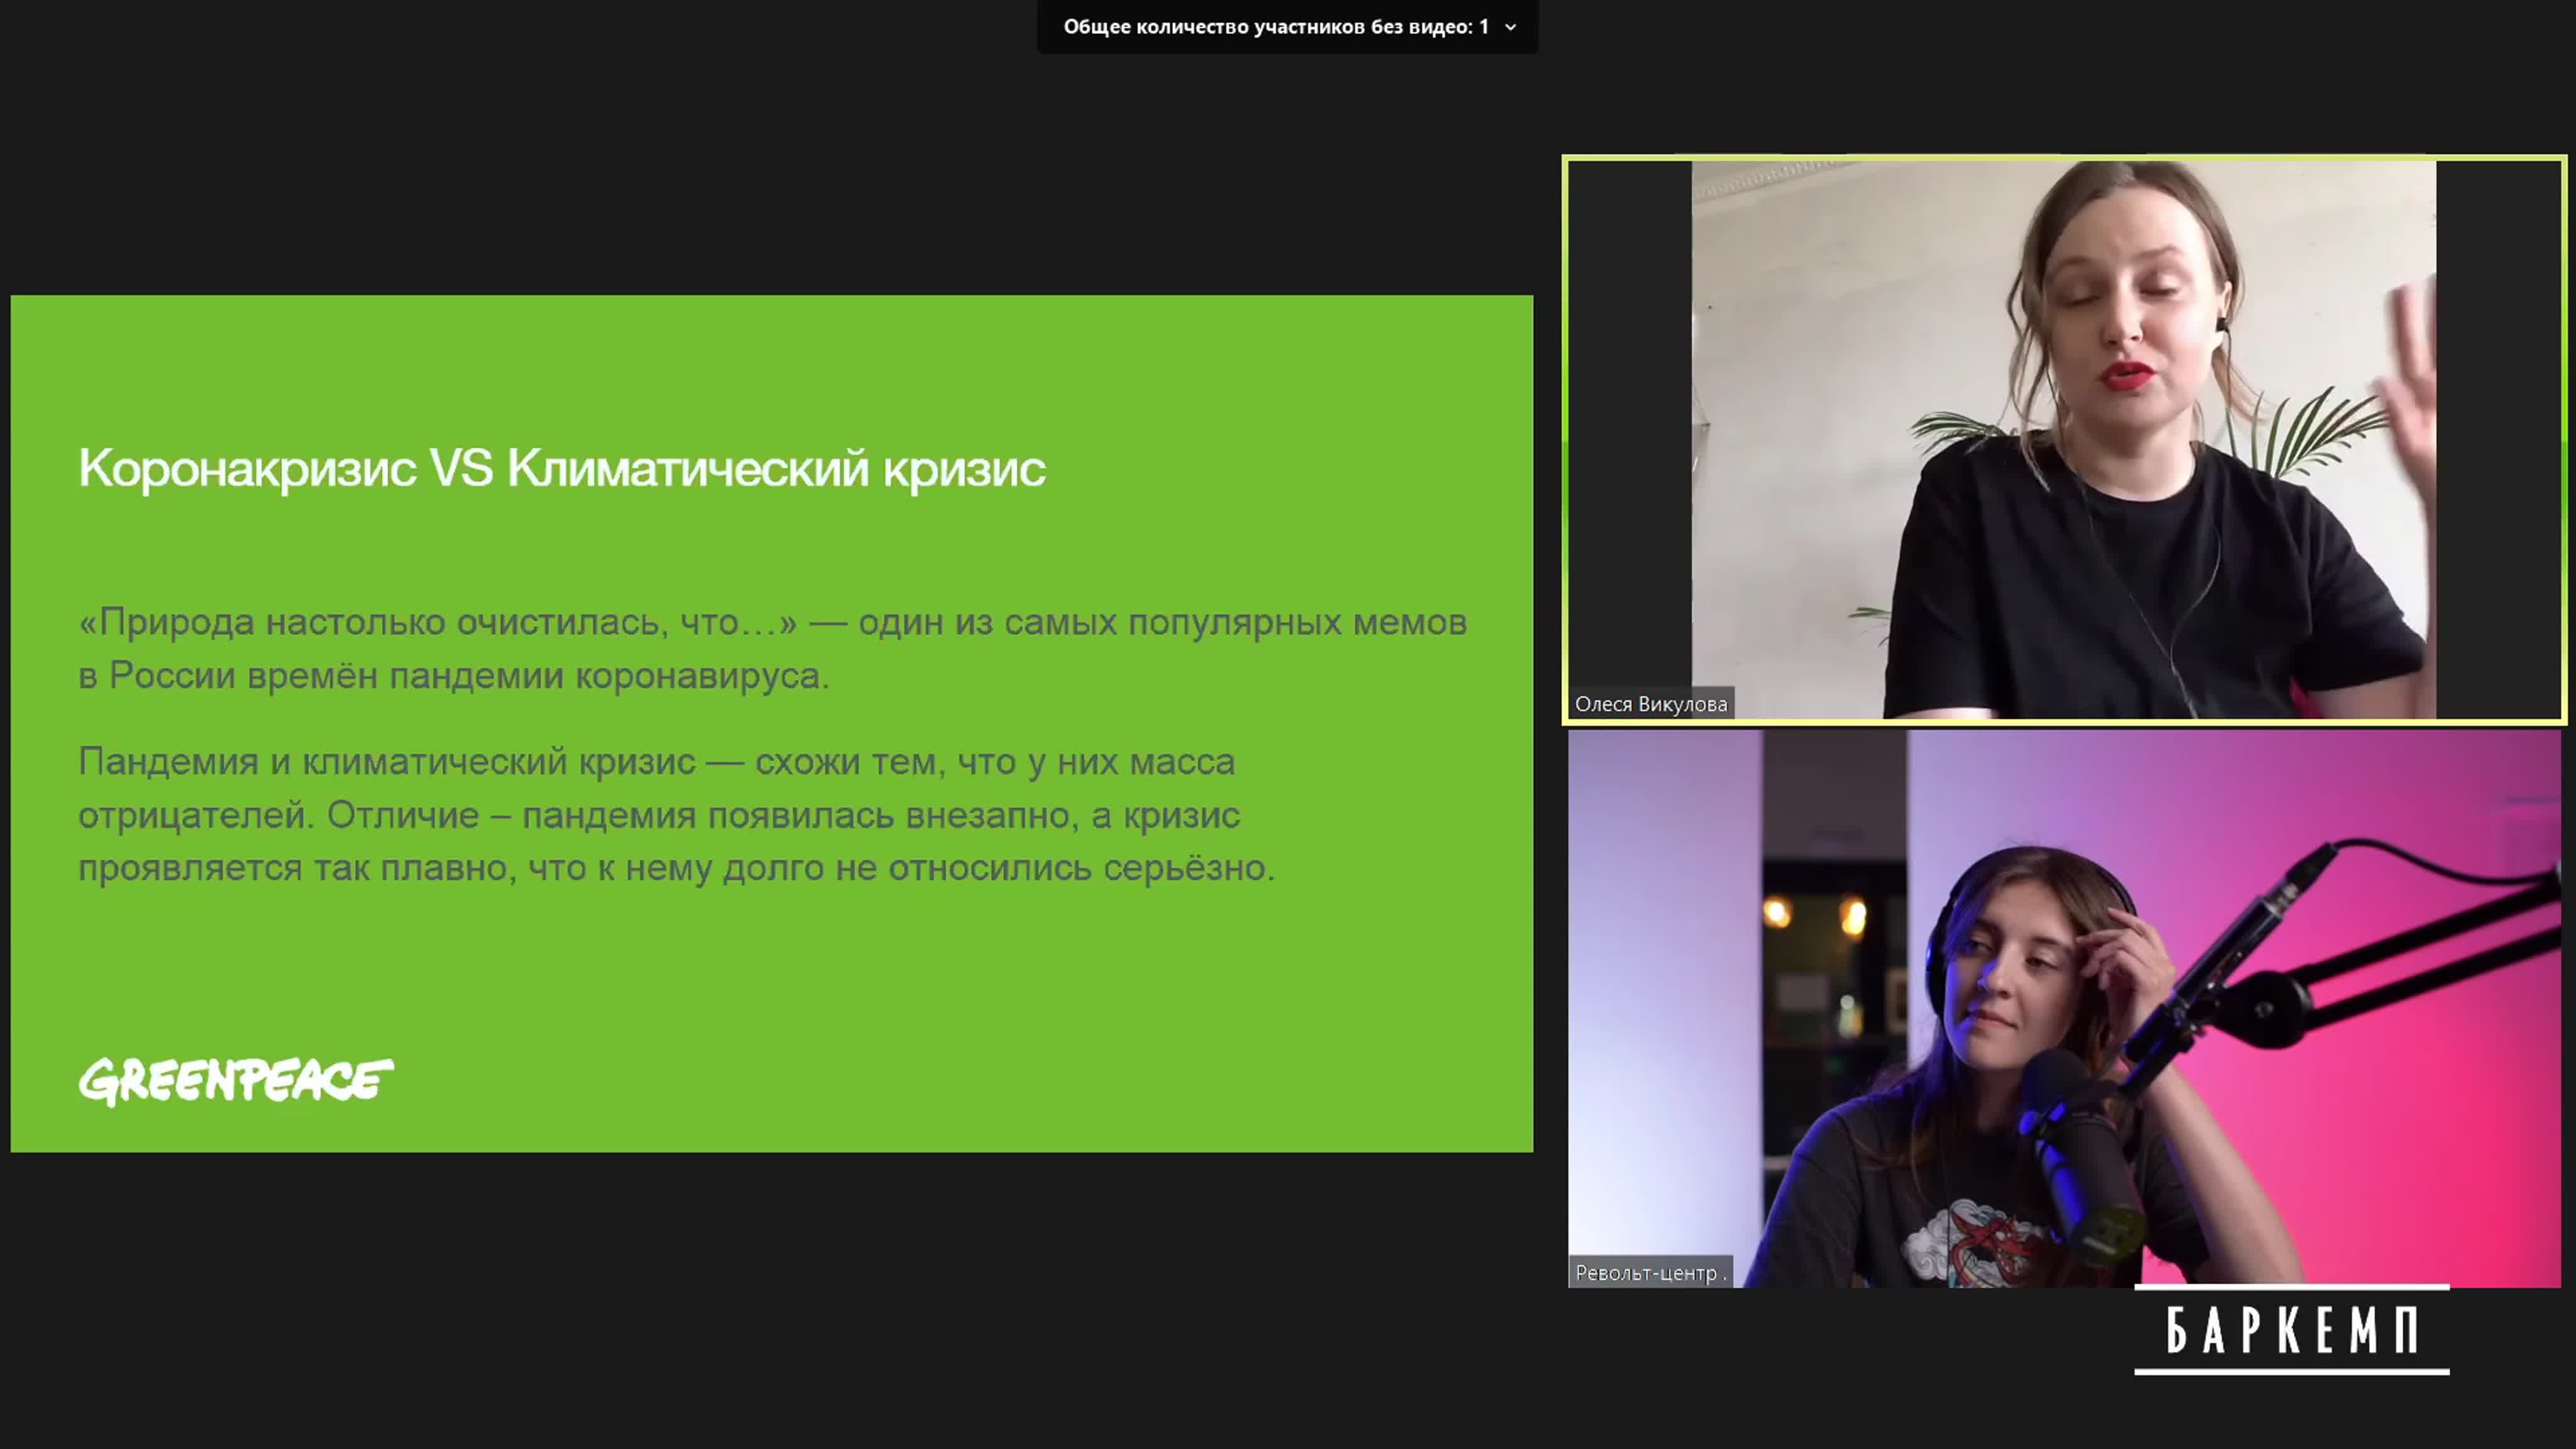Expand the non-video participants chevron
Screen dimensions: 2576x1449
tap(1510, 27)
